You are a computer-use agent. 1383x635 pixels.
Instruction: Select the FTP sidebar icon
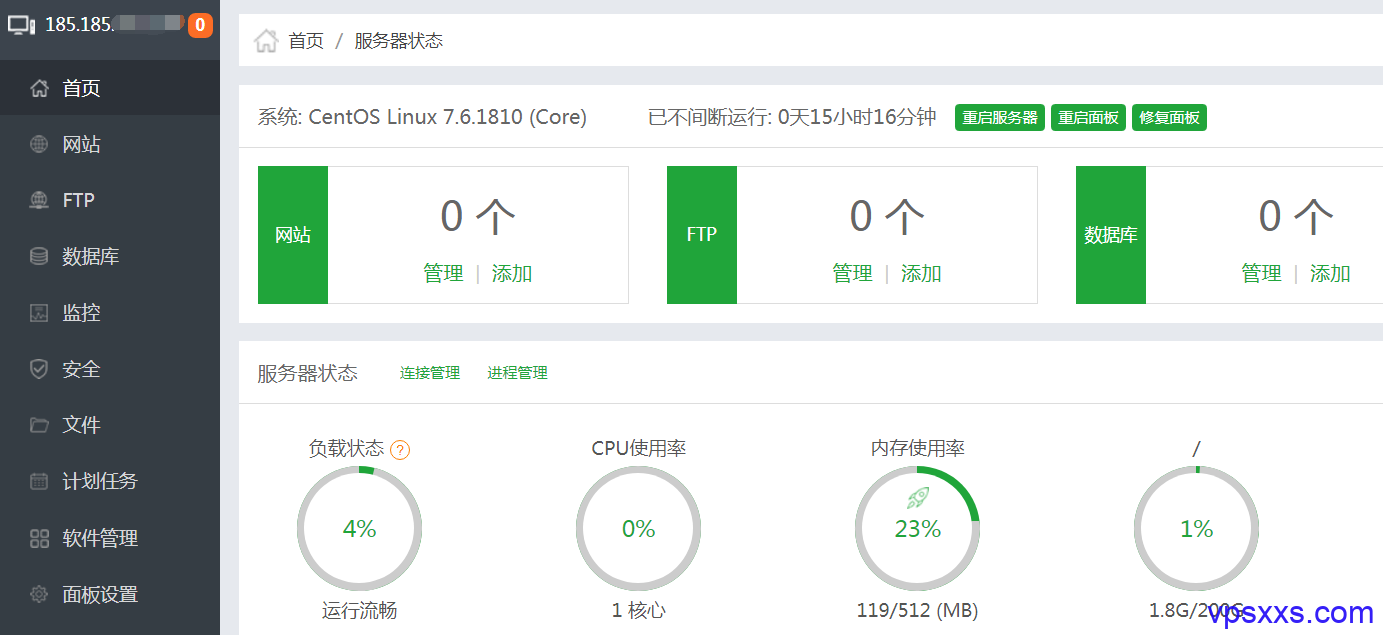point(39,200)
